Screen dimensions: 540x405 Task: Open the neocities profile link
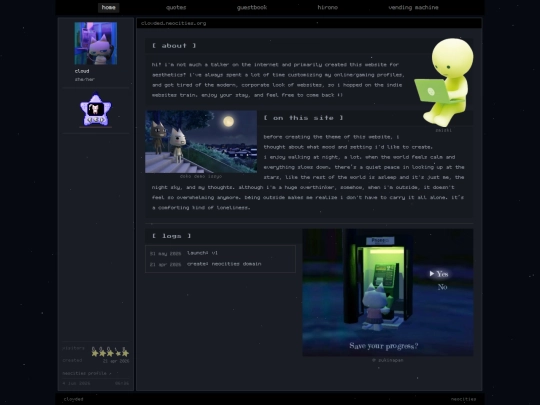point(86,373)
